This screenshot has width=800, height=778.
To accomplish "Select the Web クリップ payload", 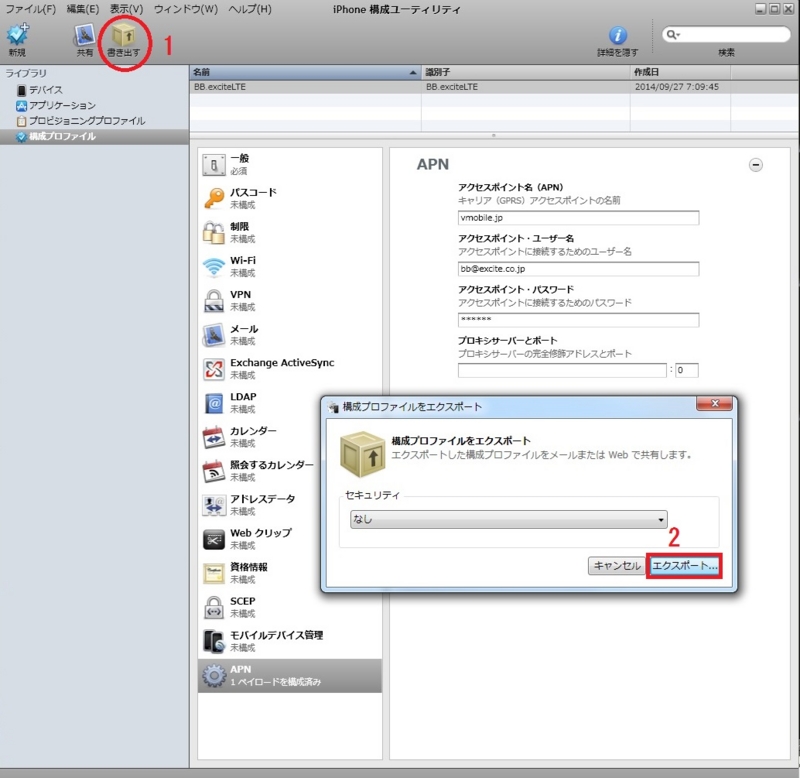I will (260, 539).
